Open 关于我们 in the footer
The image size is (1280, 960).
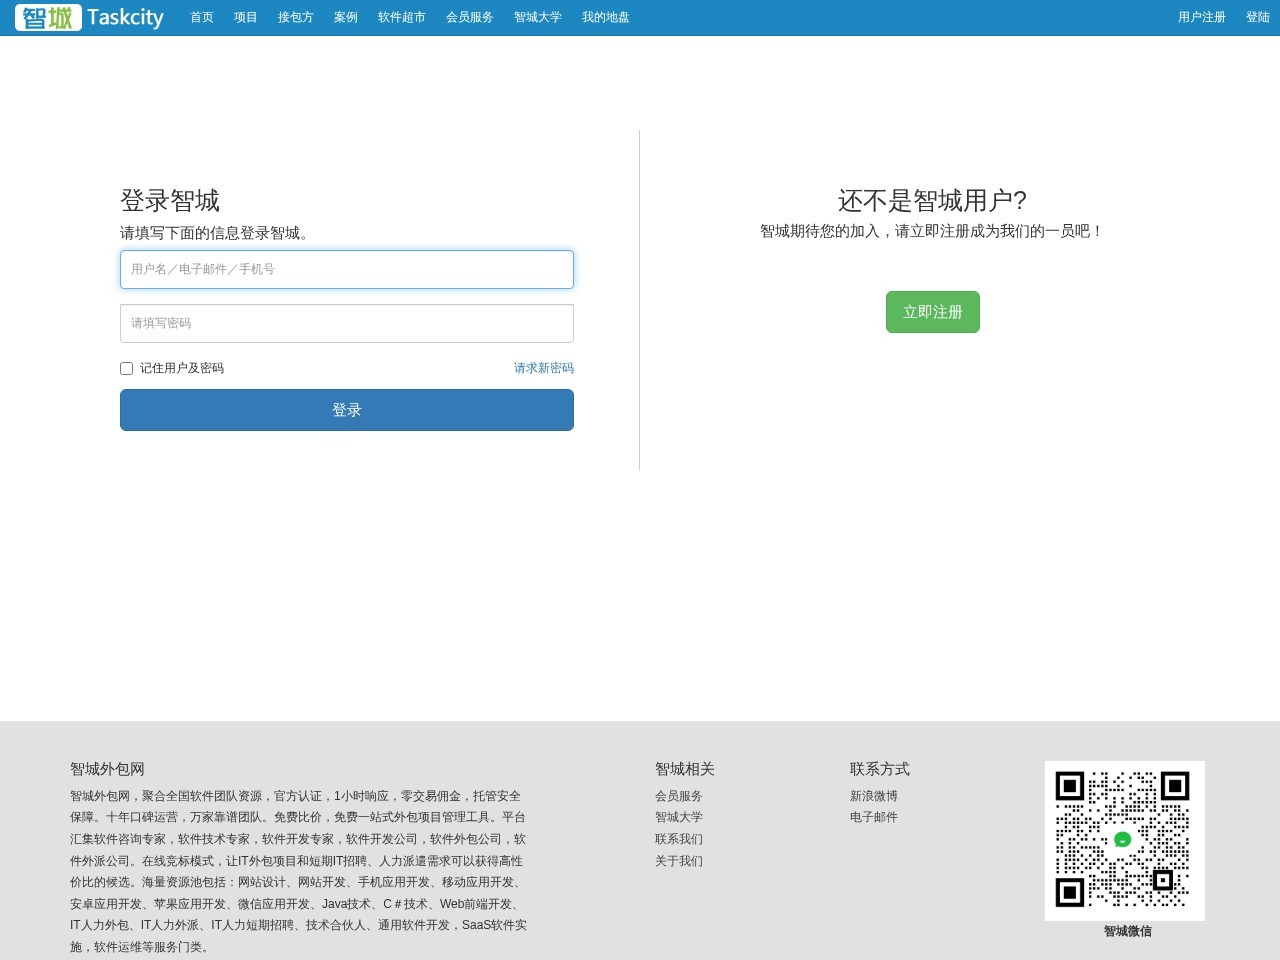[x=679, y=861]
